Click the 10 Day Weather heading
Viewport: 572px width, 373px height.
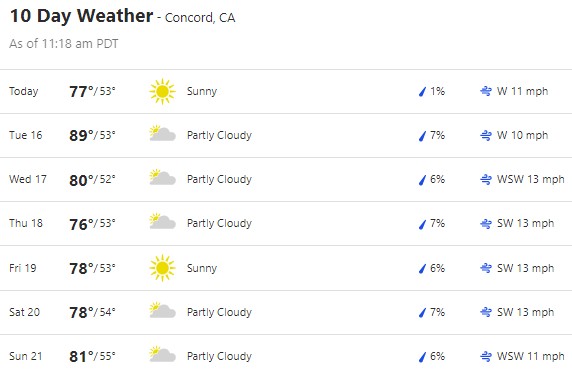(x=81, y=16)
